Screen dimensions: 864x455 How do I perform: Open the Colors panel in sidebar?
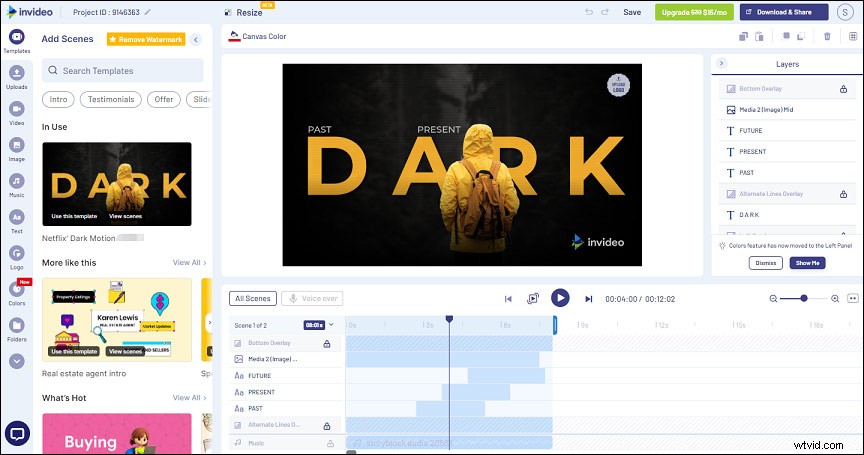[16, 292]
